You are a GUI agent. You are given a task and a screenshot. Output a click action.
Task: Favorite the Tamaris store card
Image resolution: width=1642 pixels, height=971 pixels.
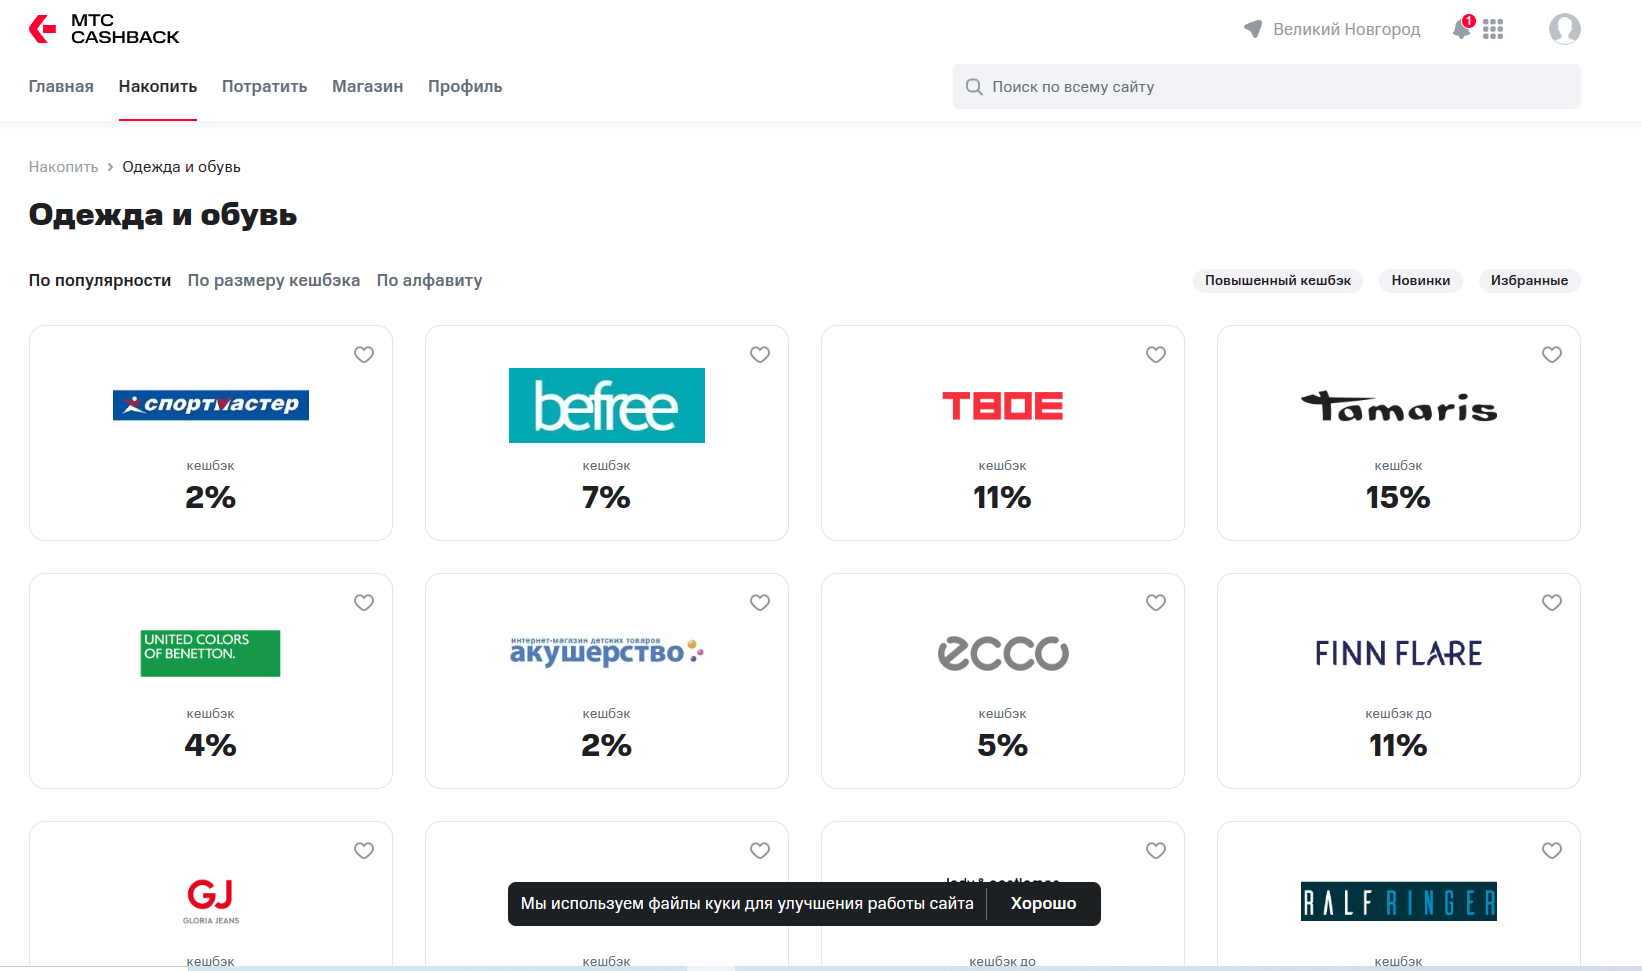click(x=1552, y=355)
